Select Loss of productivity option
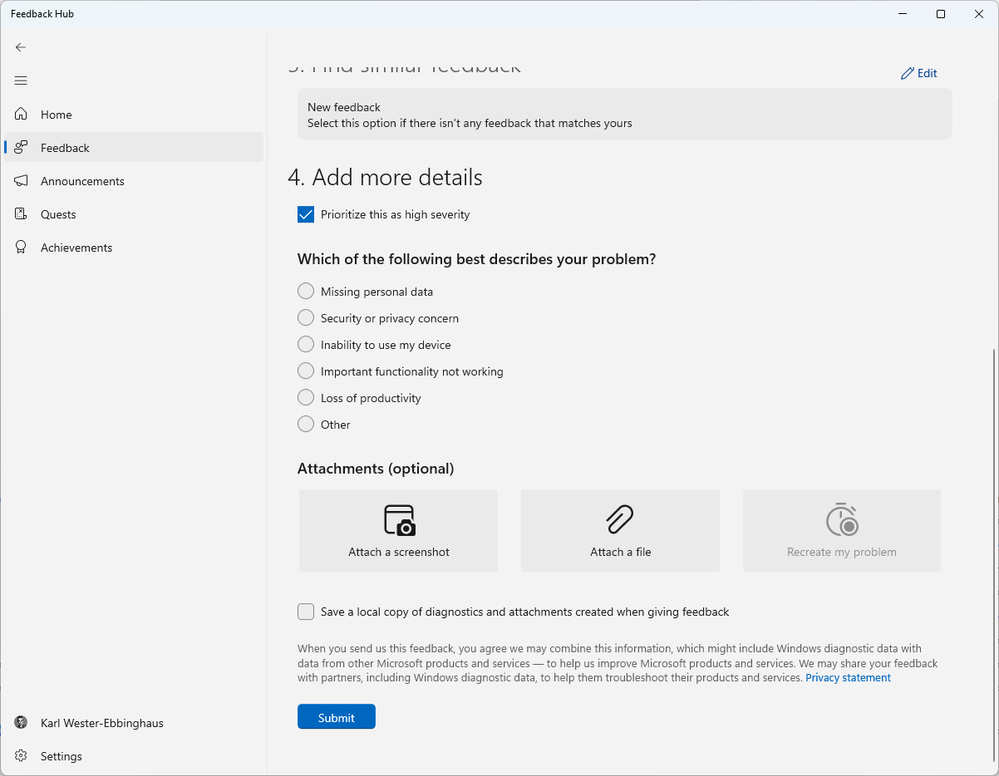The height and width of the screenshot is (776, 999). click(306, 398)
